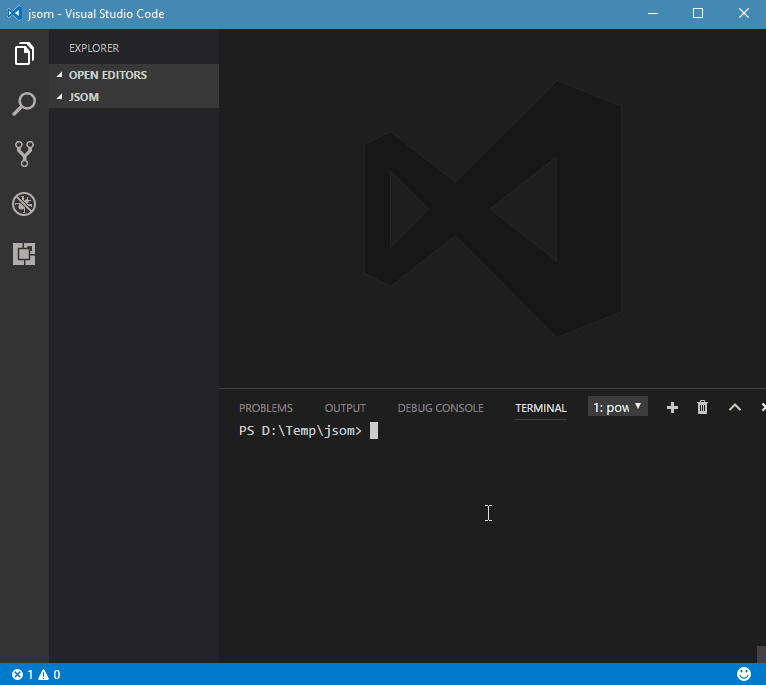
Task: Click the VS Code logo in the title bar
Action: coord(15,13)
